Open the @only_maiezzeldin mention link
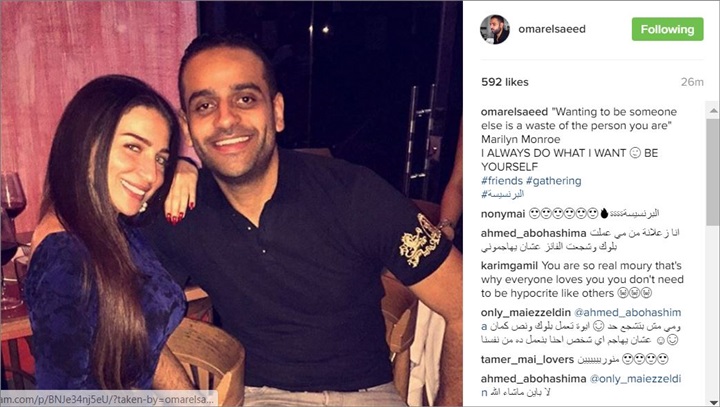 [x=635, y=379]
